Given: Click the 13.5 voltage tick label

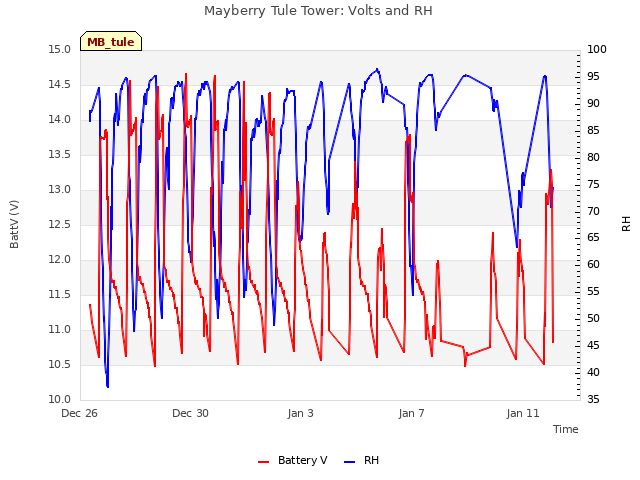Looking at the screenshot, I should coord(60,155).
